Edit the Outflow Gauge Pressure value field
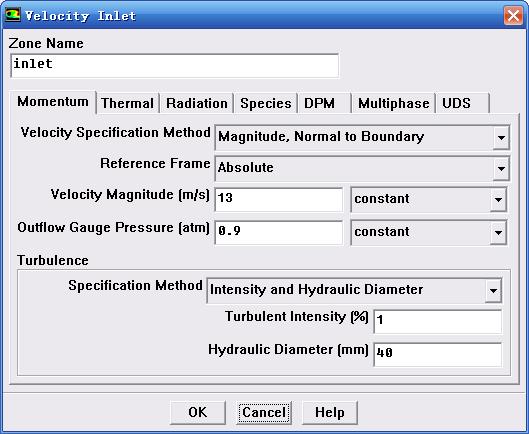The height and width of the screenshot is (434, 529). click(279, 232)
